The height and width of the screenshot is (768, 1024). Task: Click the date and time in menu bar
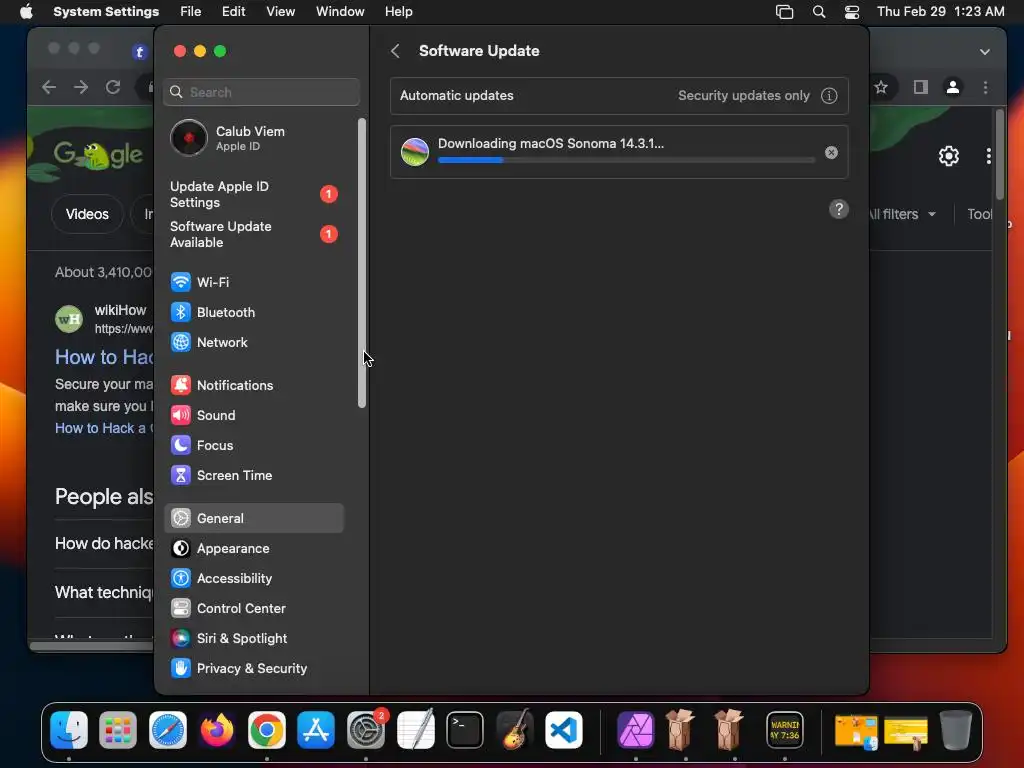[x=940, y=12]
